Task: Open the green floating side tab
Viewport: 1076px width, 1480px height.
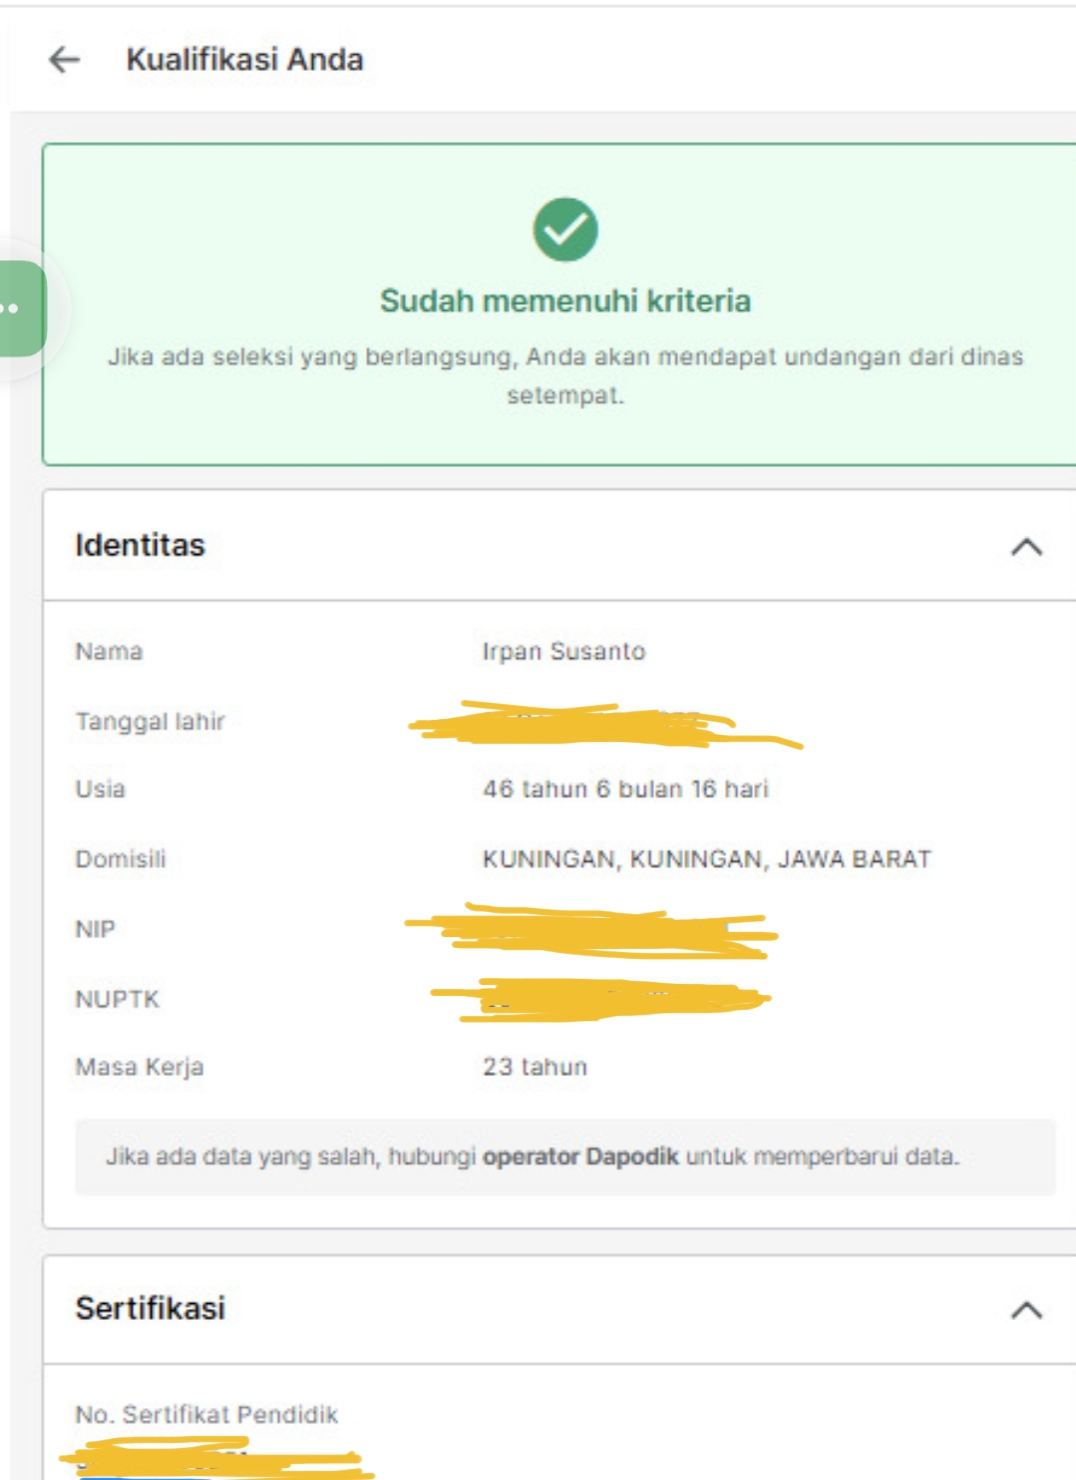Action: 20,308
